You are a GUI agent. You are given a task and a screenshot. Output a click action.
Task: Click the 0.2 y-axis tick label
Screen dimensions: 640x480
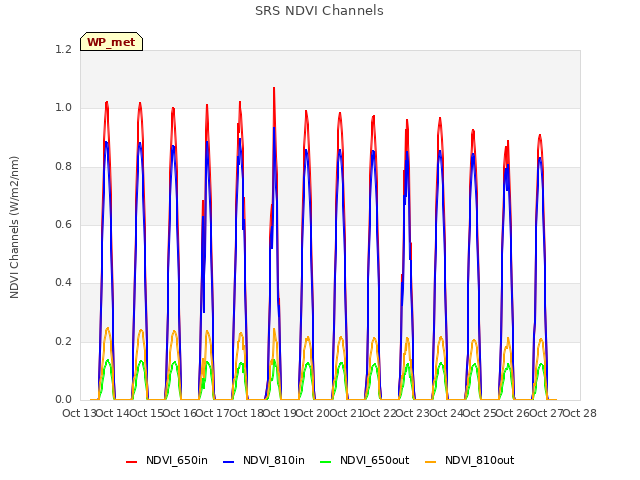pos(63,342)
